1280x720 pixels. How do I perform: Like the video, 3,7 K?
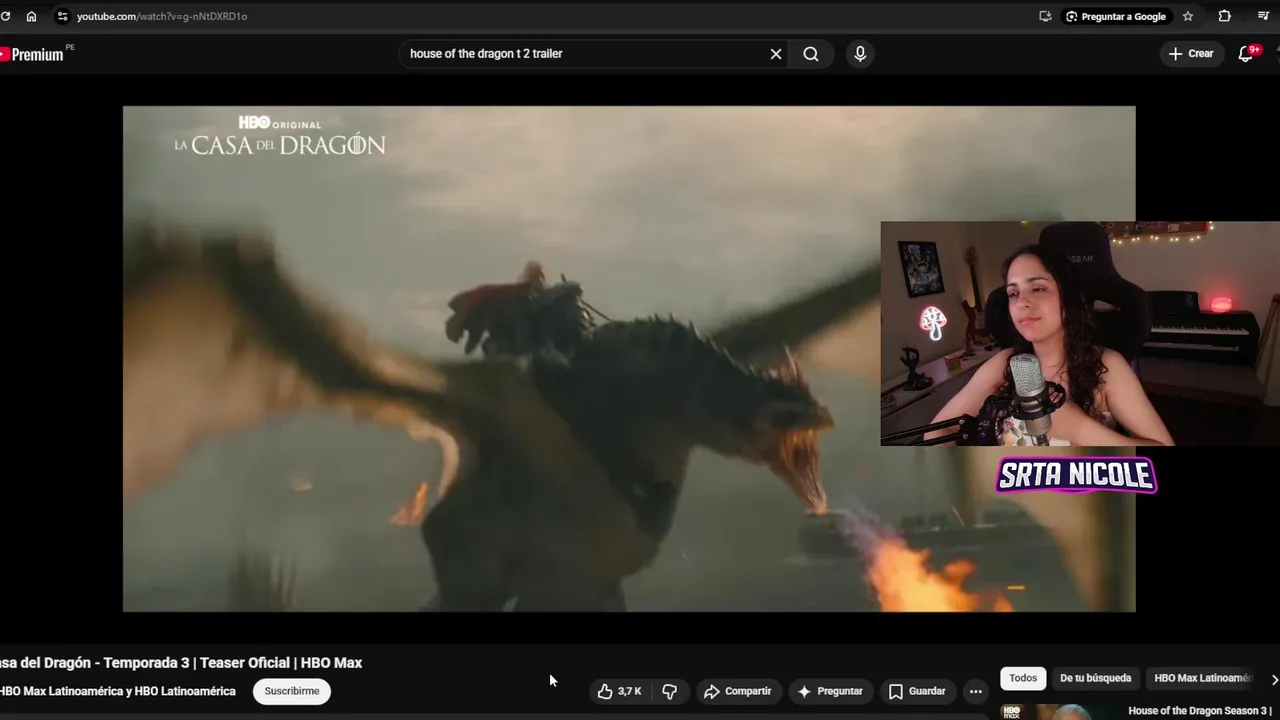point(620,691)
